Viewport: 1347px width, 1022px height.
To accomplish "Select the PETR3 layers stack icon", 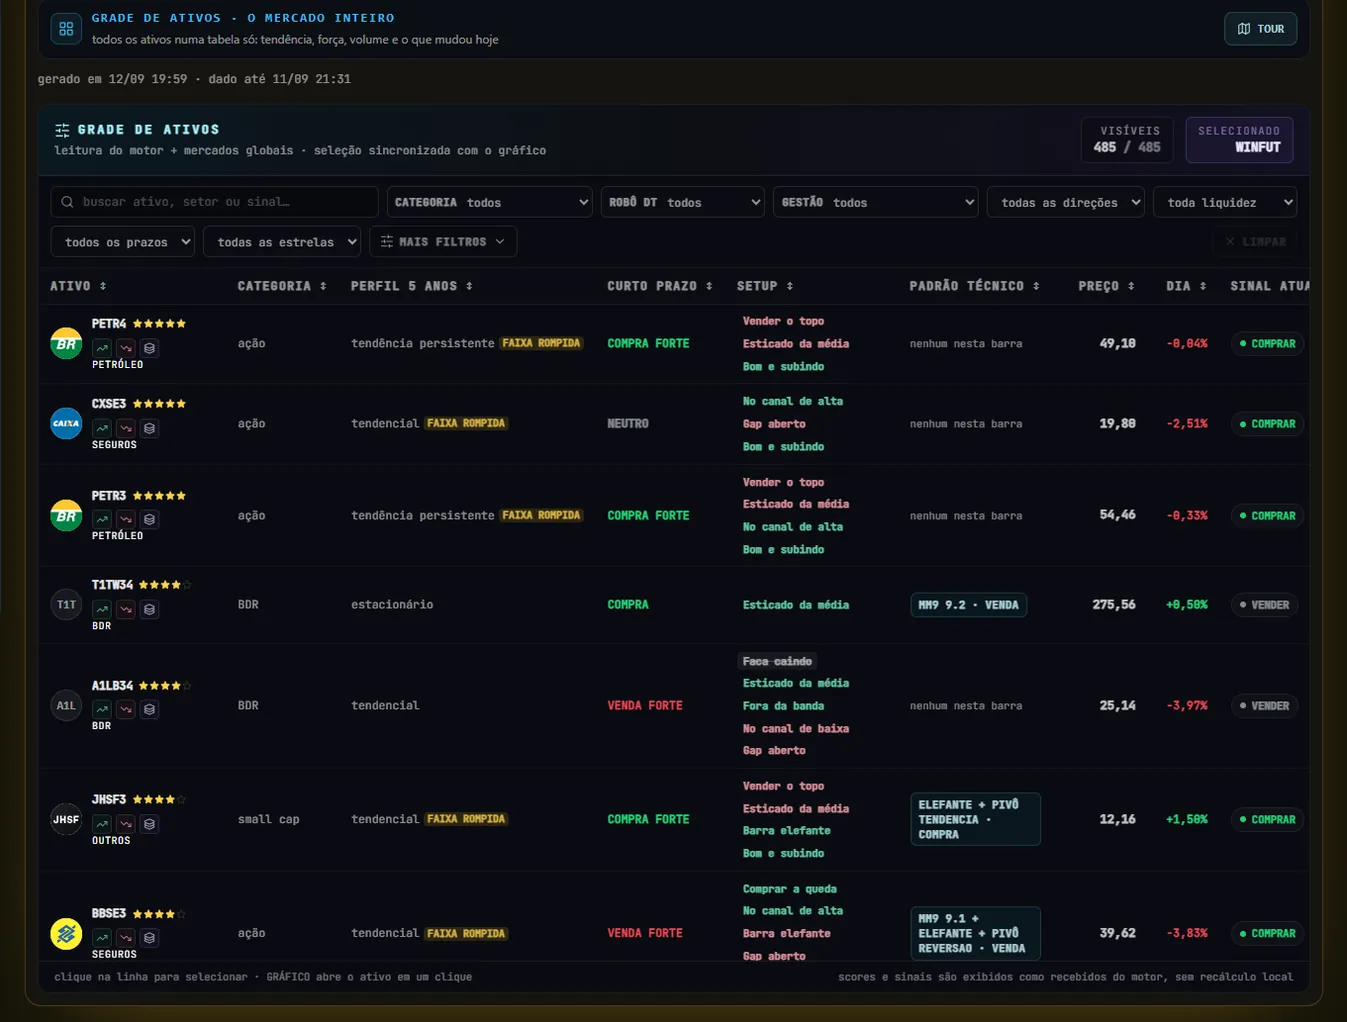I will pos(149,519).
